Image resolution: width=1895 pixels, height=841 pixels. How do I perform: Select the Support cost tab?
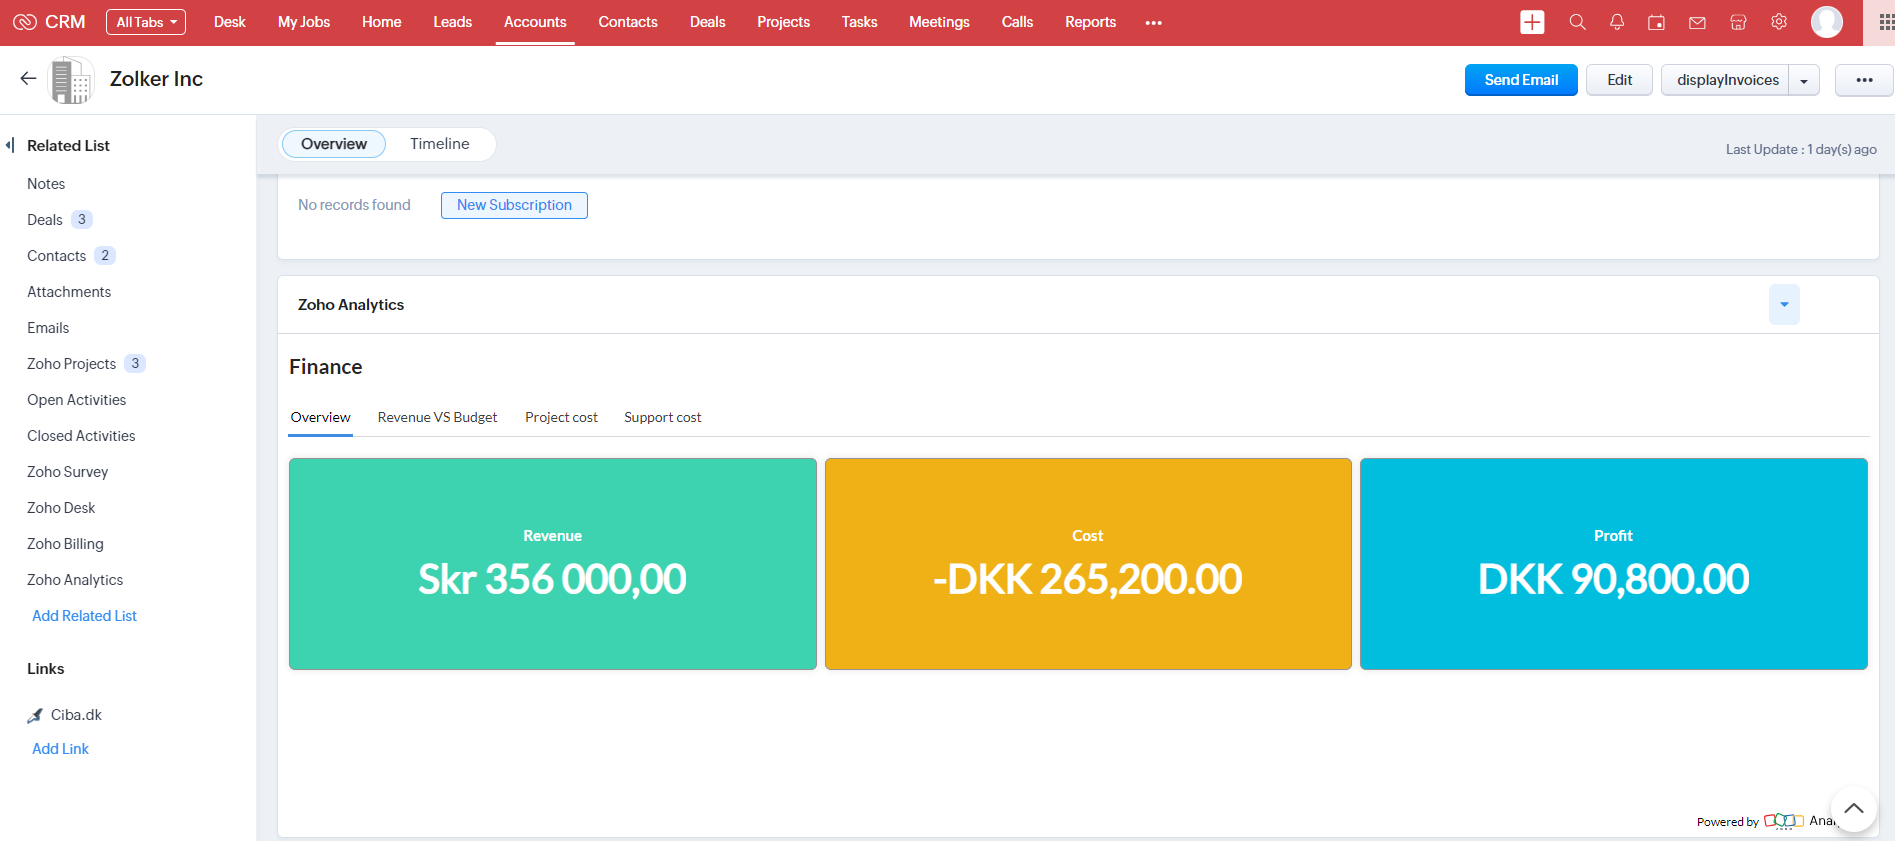[663, 417]
